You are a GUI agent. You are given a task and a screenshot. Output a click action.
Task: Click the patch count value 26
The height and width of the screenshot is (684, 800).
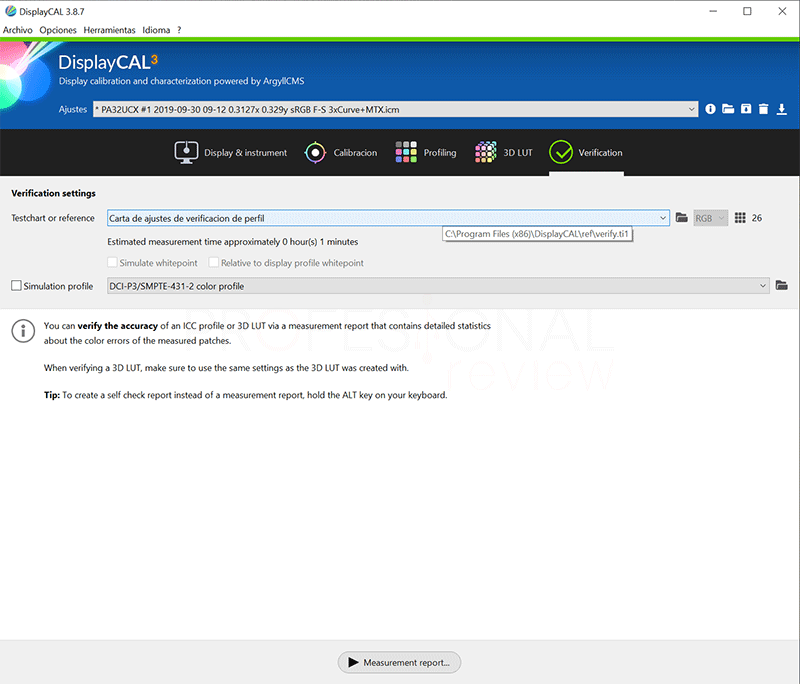[757, 218]
